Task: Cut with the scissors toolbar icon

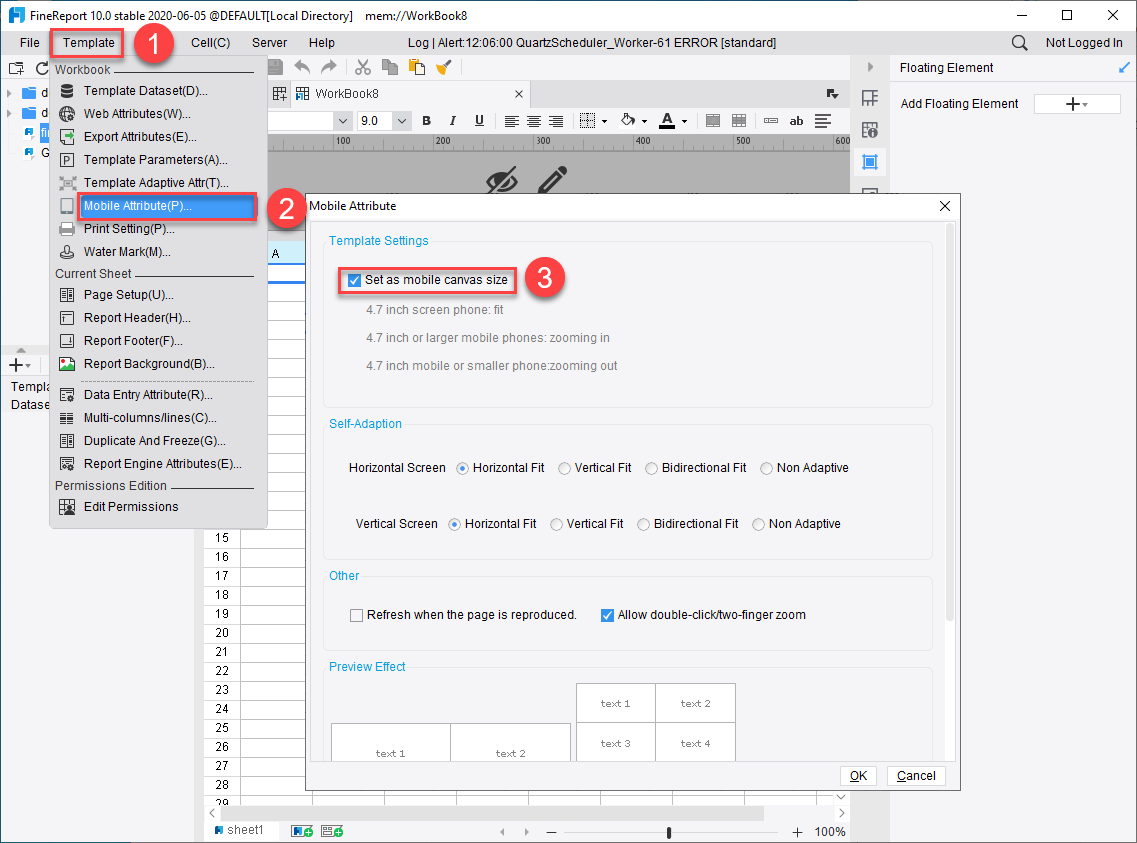Action: (362, 67)
